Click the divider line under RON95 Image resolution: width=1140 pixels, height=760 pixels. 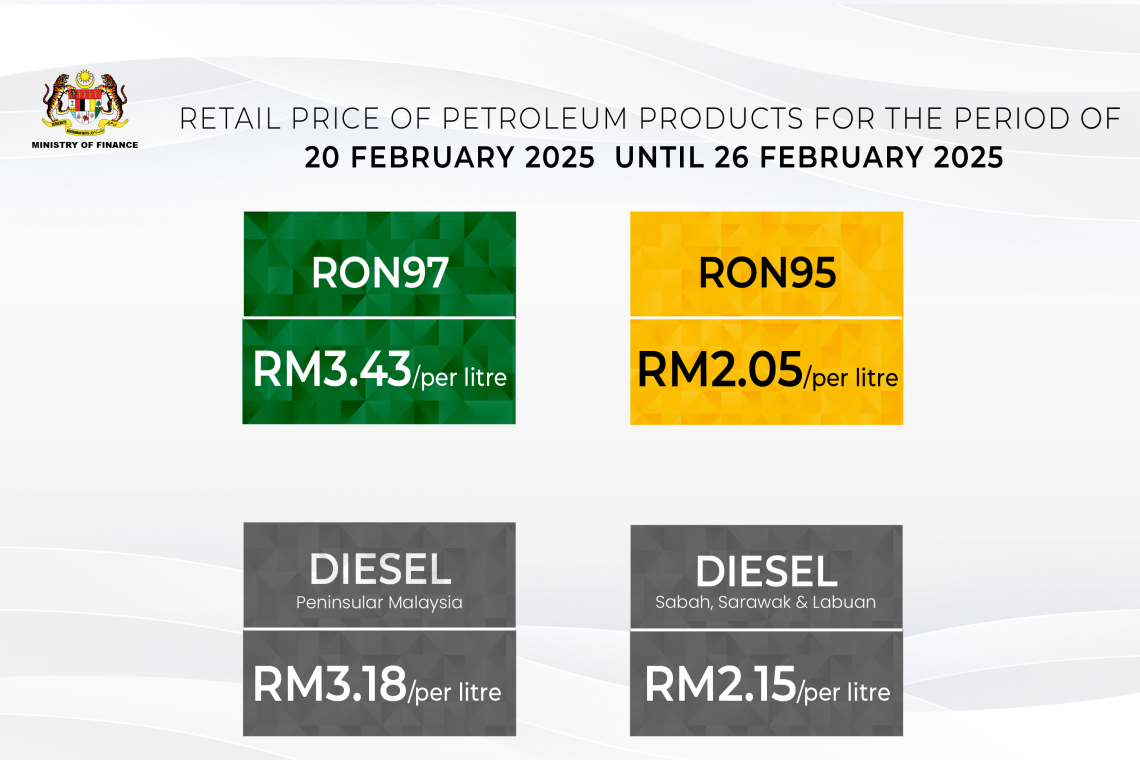(x=766, y=318)
